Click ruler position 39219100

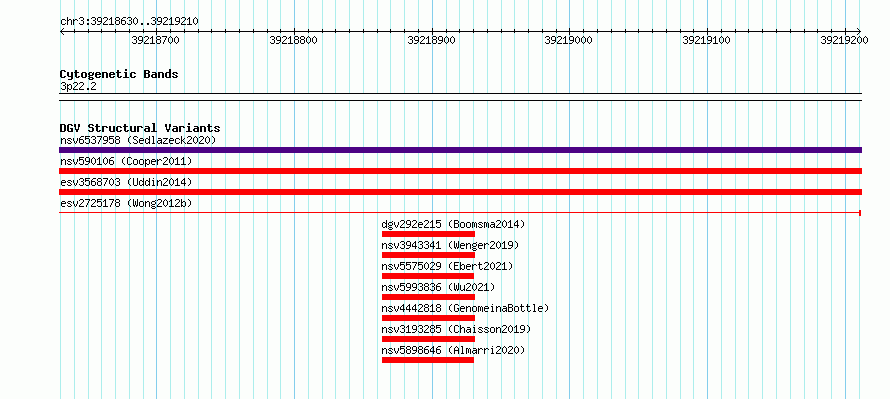(x=707, y=40)
